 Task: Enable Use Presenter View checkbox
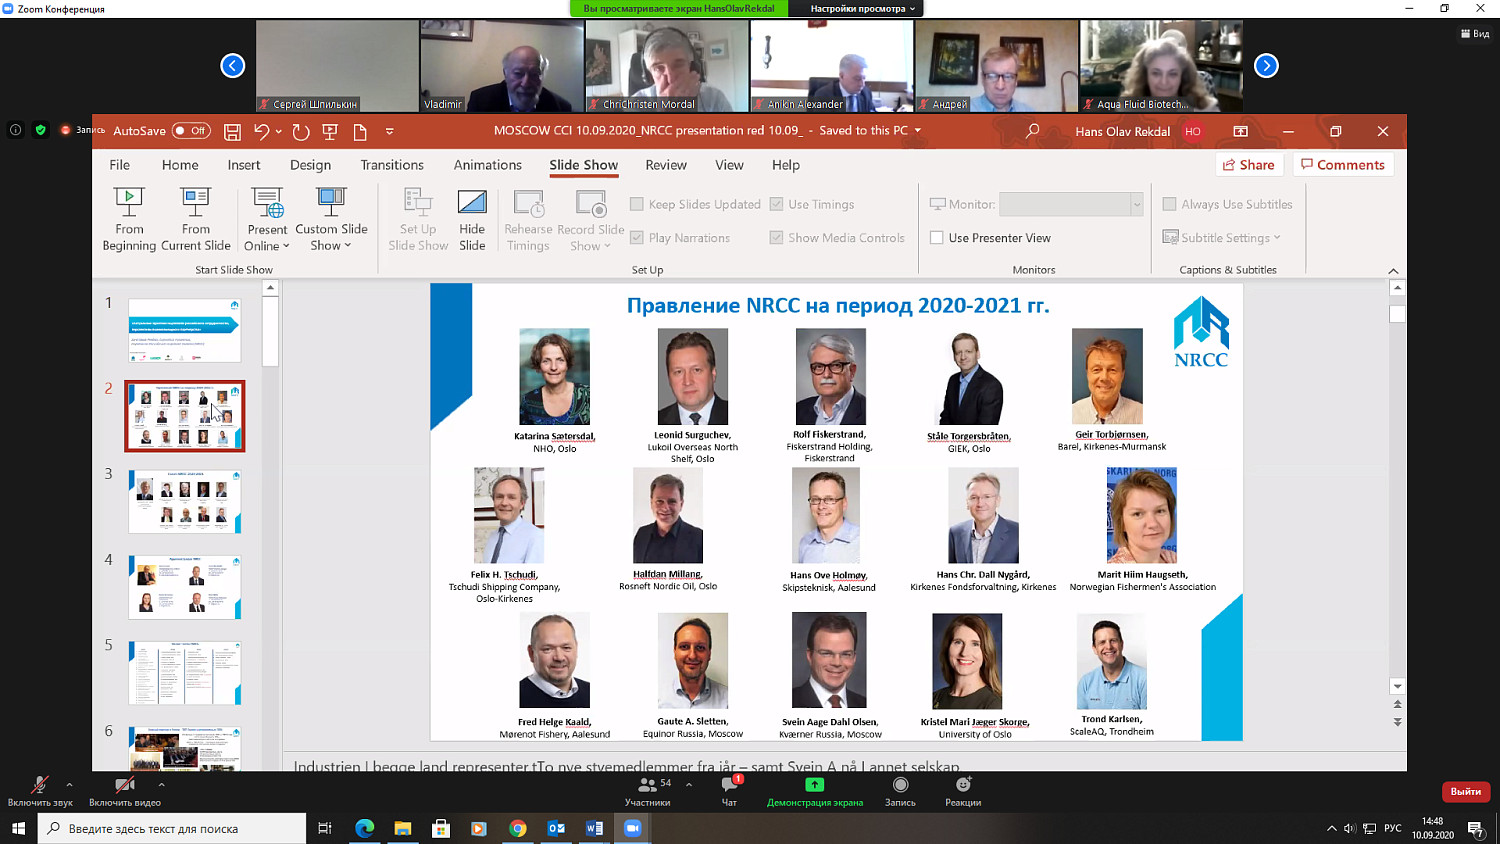point(937,238)
